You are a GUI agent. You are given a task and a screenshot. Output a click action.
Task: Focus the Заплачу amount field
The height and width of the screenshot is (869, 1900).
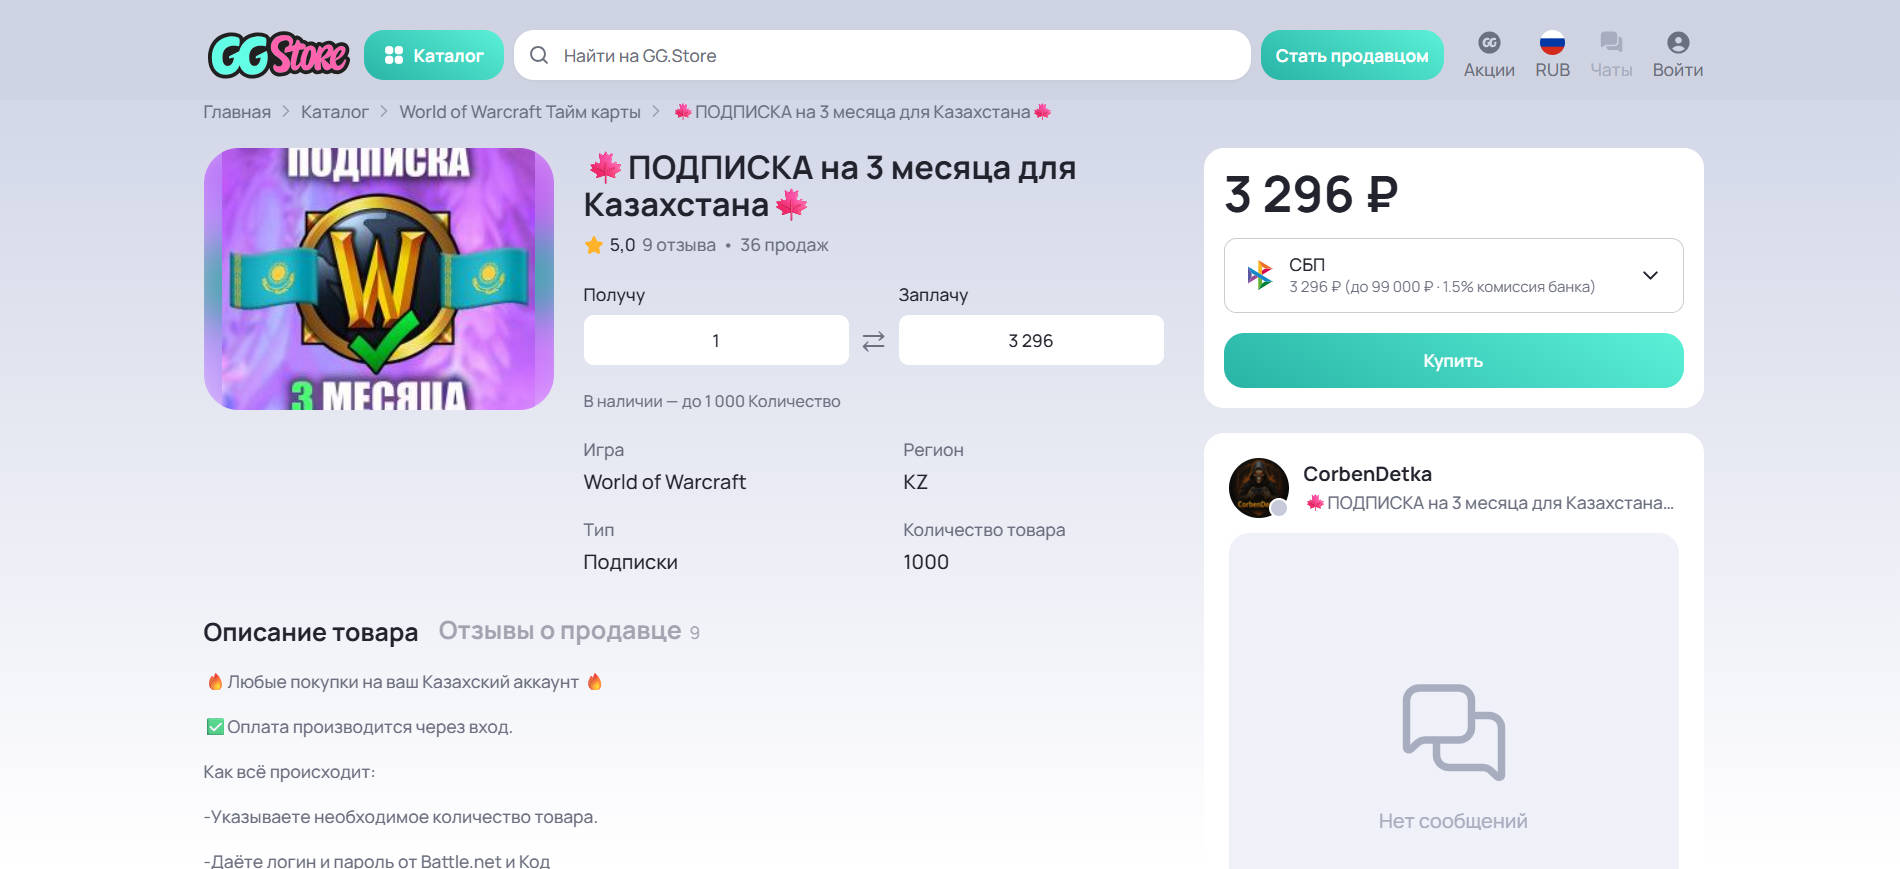tap(1031, 340)
